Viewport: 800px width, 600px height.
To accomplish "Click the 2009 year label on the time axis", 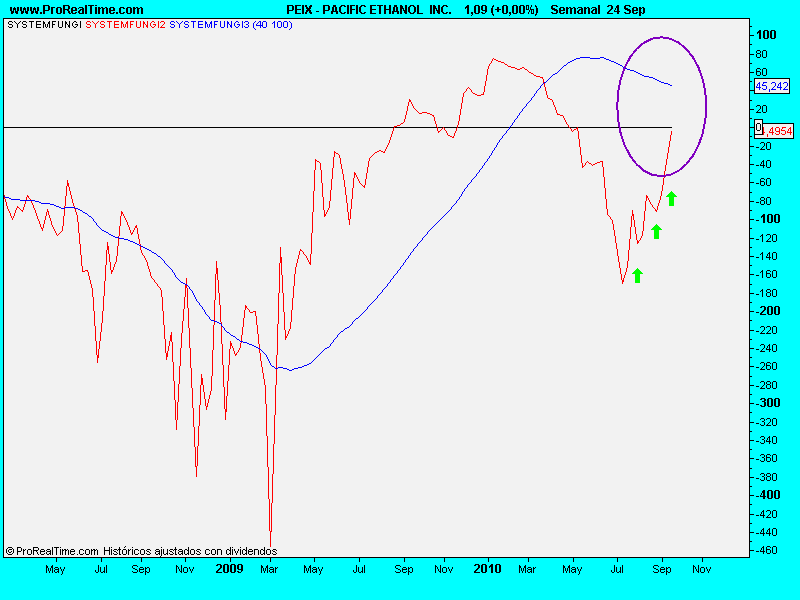I will click(230, 568).
